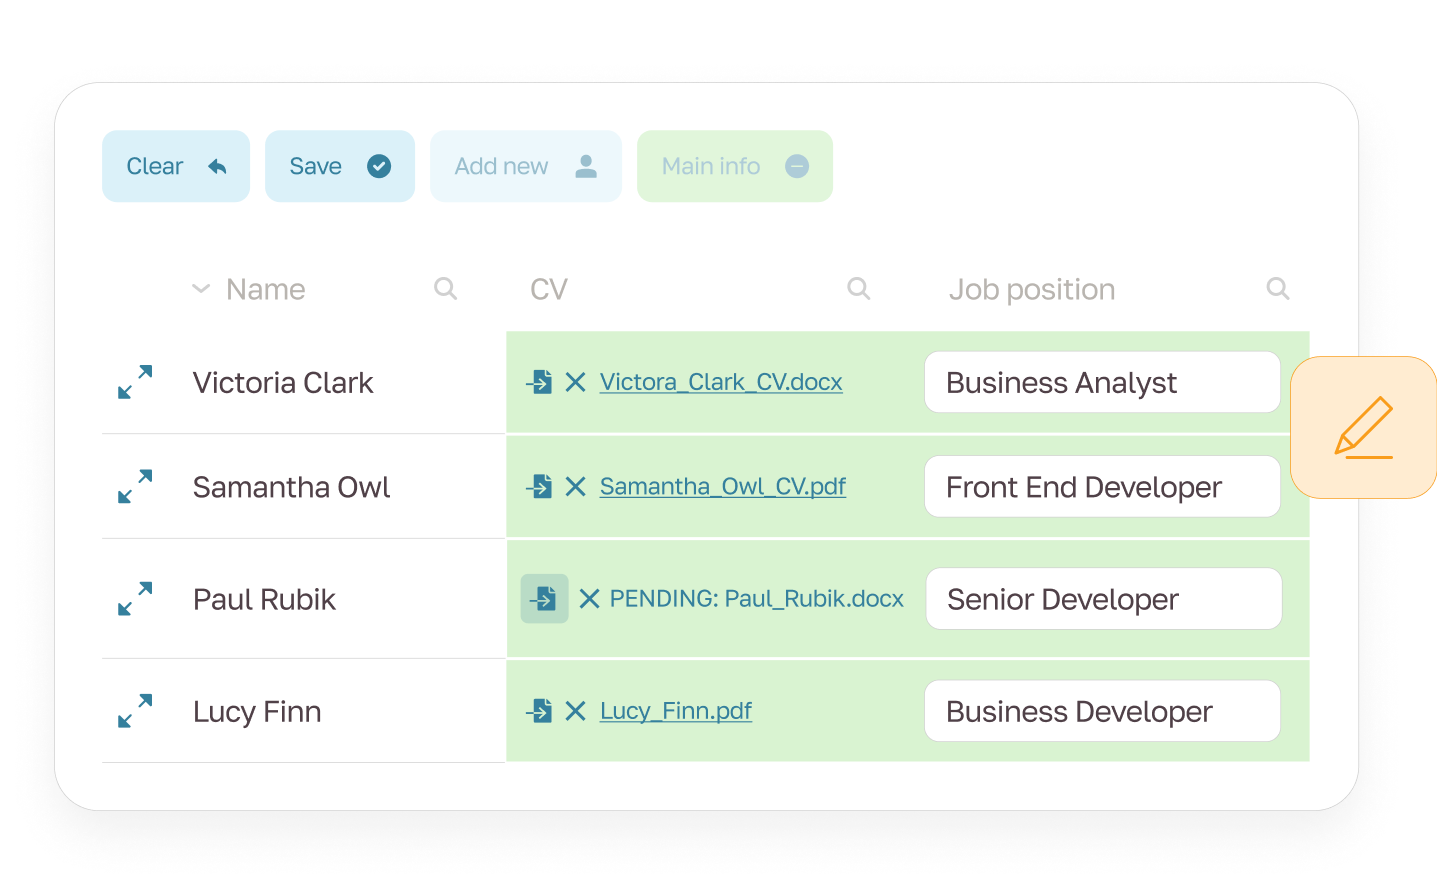Expand the Samantha Owl row

coord(135,487)
